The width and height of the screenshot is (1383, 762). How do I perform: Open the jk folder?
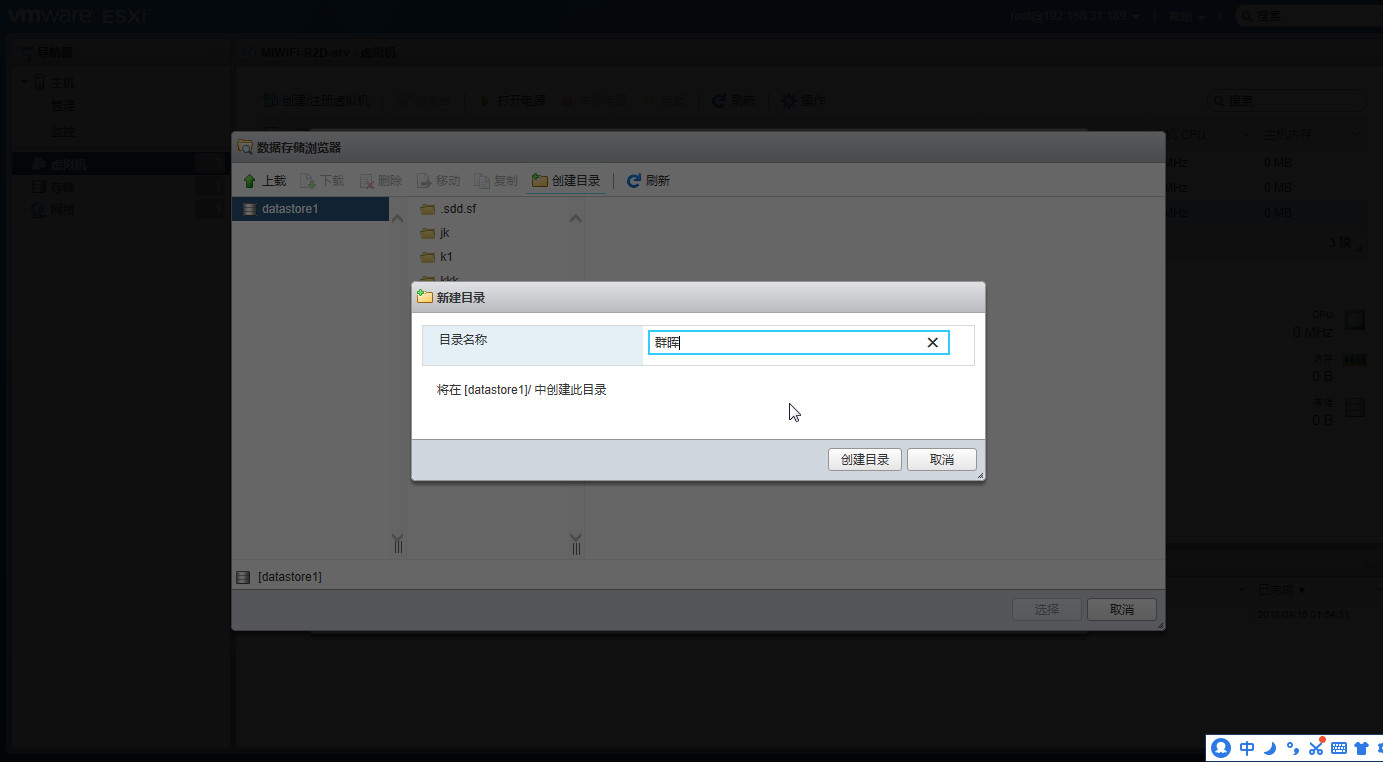[x=444, y=233]
